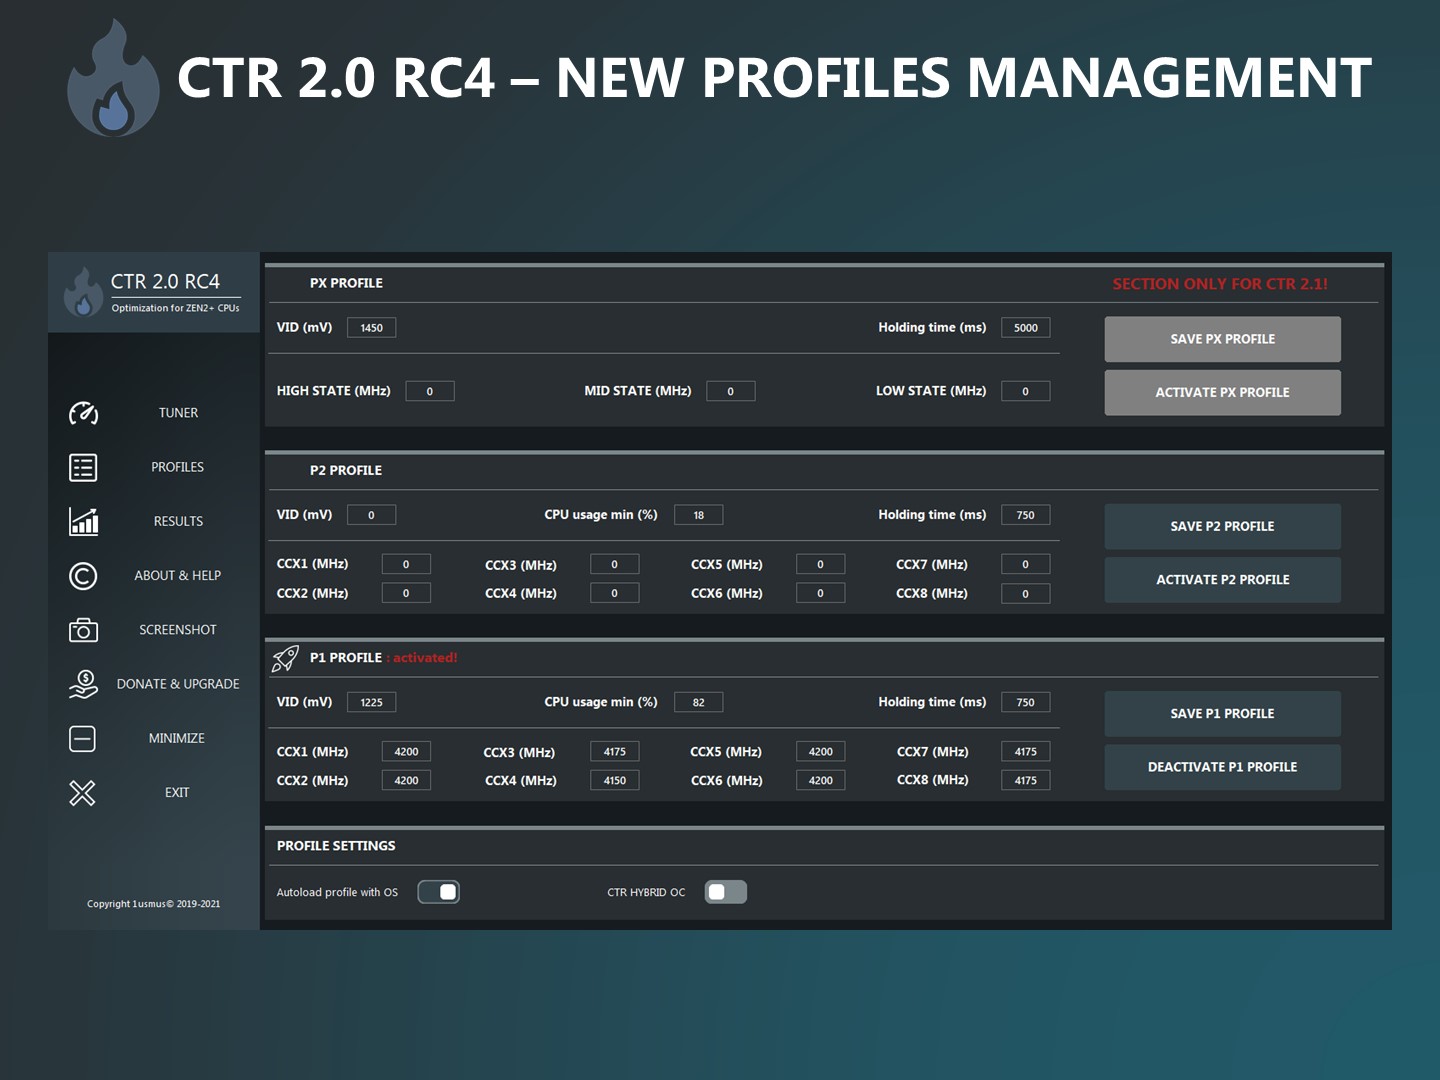Click PX profile VID field showing 1450
This screenshot has height=1080, width=1440.
pyautogui.click(x=371, y=328)
